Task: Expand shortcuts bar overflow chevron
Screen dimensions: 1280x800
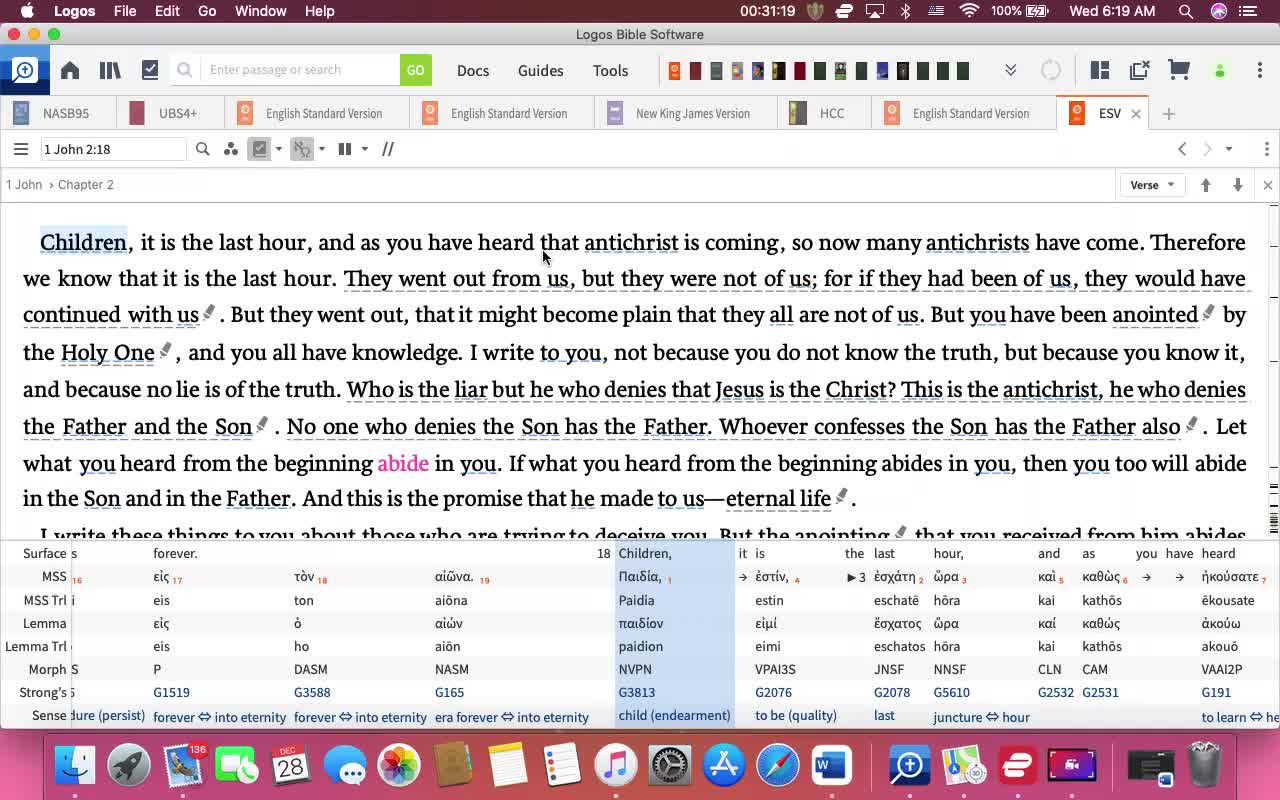Action: [1011, 70]
